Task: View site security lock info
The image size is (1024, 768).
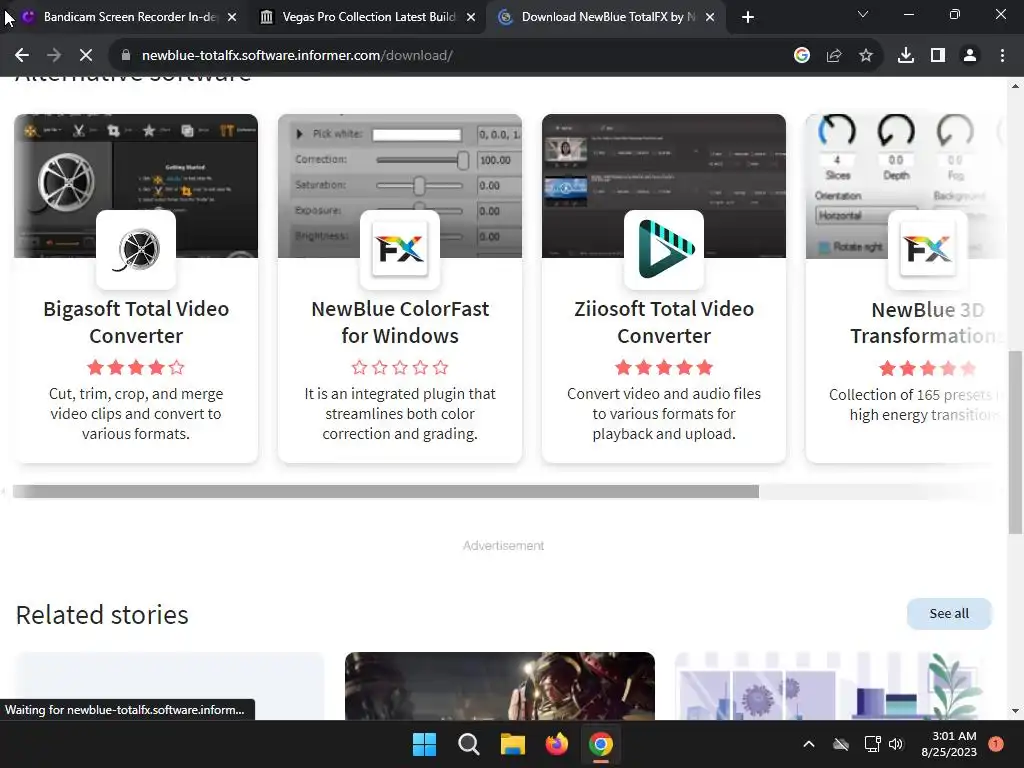Action: pyautogui.click(x=126, y=56)
